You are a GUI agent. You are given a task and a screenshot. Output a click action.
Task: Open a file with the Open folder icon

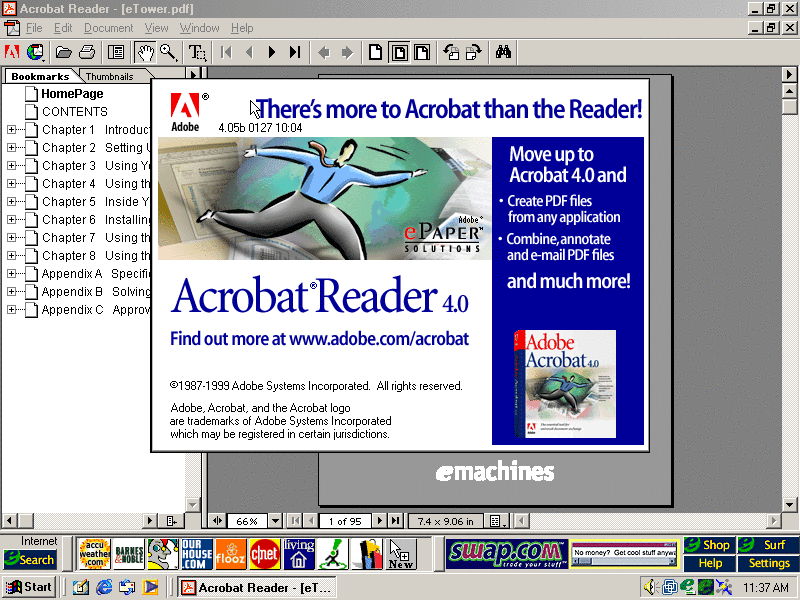[63, 52]
